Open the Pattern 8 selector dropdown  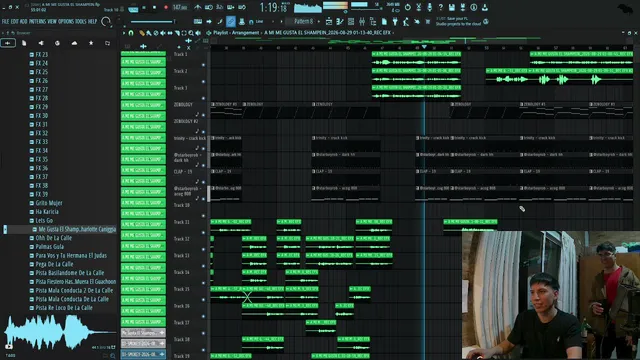point(303,21)
